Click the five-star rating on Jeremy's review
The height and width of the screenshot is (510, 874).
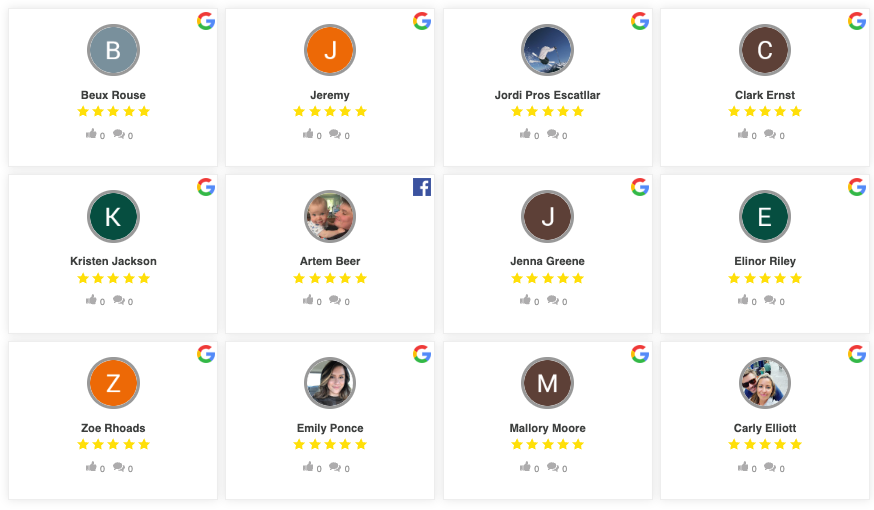coord(330,112)
